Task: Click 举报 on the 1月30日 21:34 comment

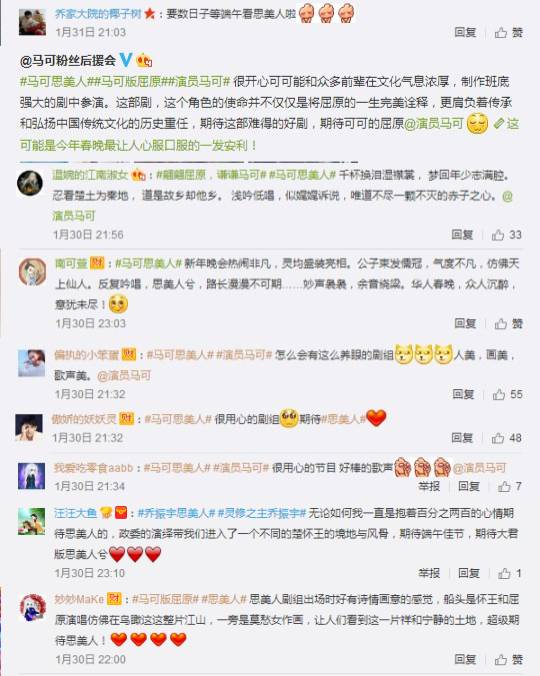Action: point(429,486)
